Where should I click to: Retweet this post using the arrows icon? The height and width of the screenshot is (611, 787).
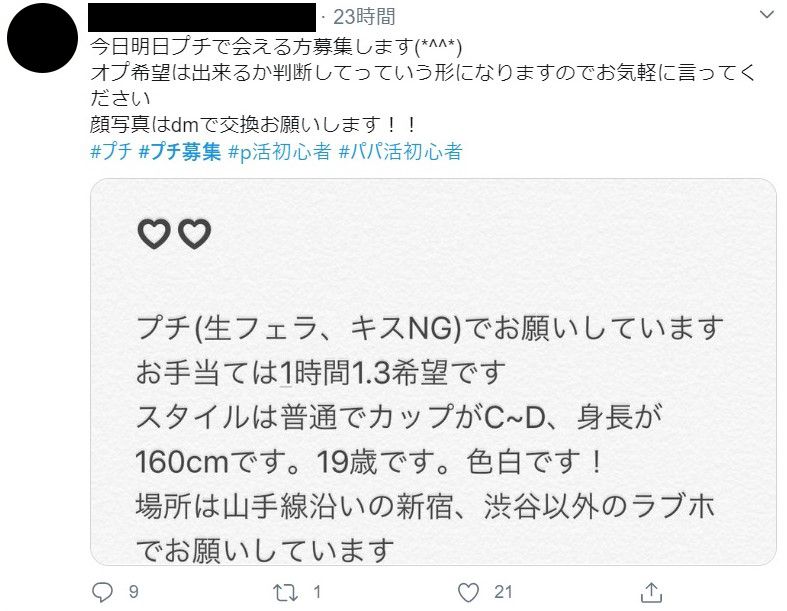(285, 593)
